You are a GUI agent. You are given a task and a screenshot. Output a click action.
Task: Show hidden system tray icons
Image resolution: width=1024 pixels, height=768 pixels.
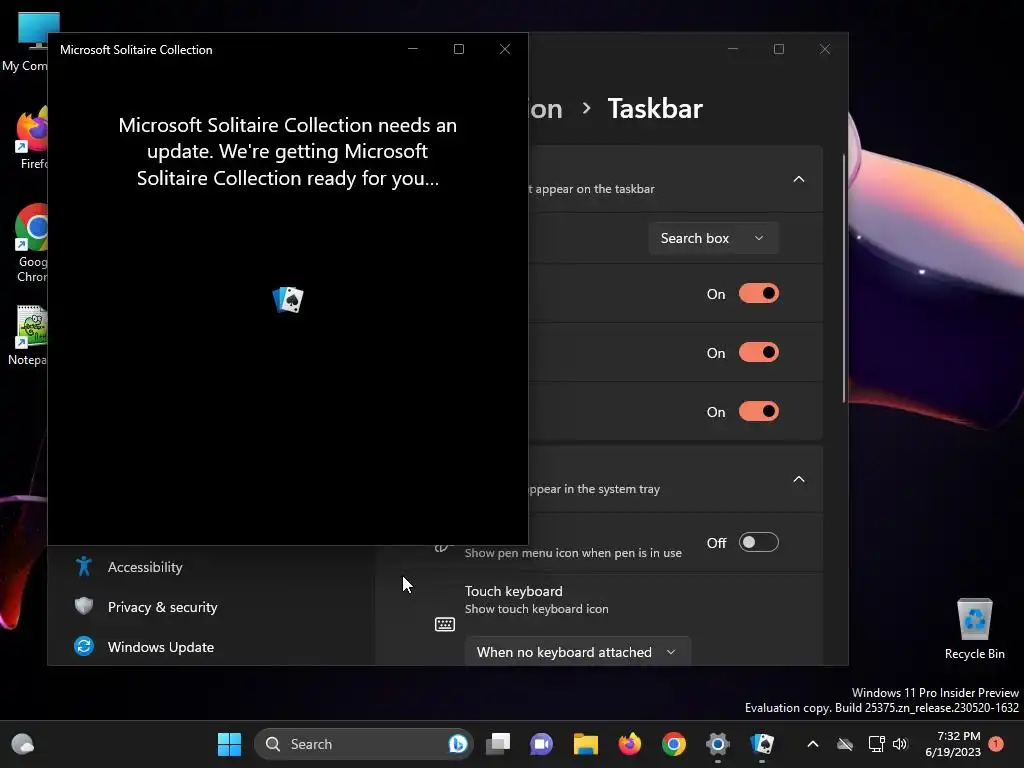pos(813,744)
